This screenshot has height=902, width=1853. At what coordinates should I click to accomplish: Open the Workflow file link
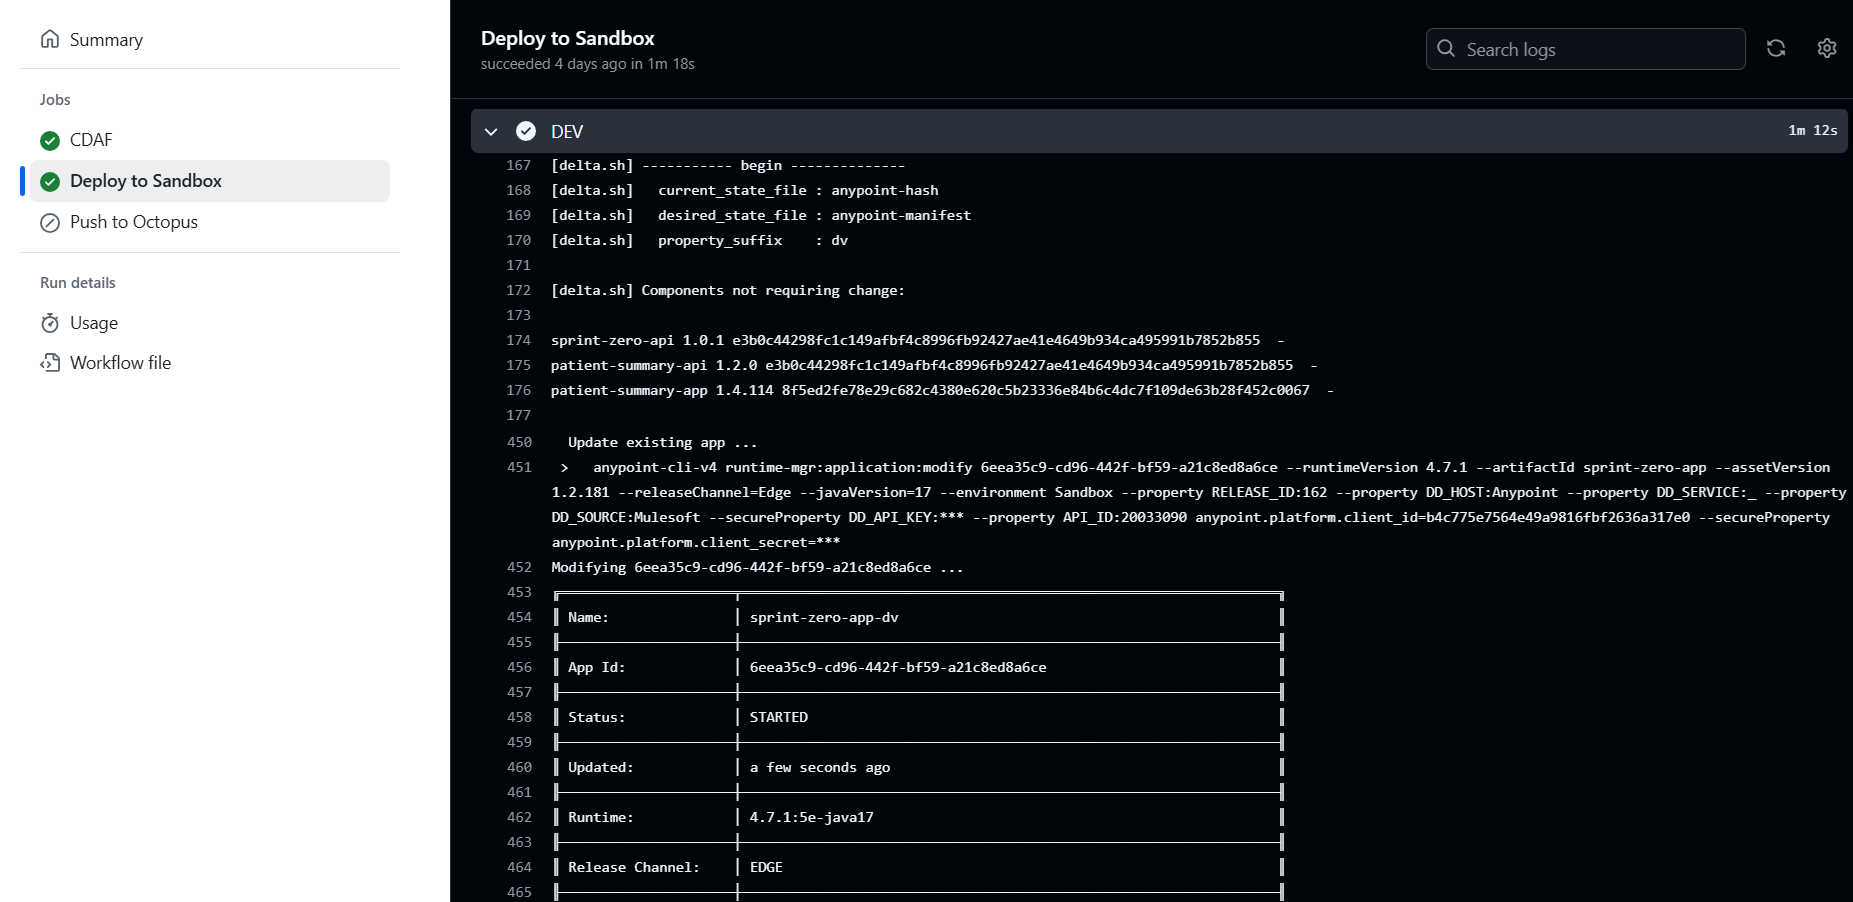point(120,363)
